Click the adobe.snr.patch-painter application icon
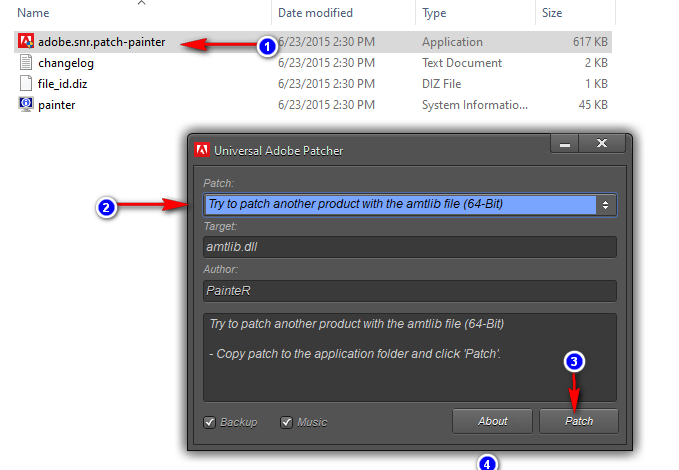 (26, 42)
